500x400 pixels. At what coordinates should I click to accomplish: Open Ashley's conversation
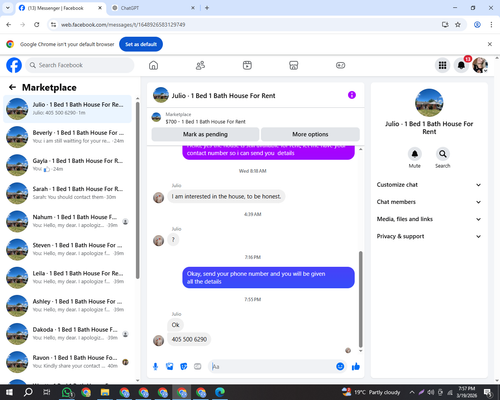(x=67, y=306)
